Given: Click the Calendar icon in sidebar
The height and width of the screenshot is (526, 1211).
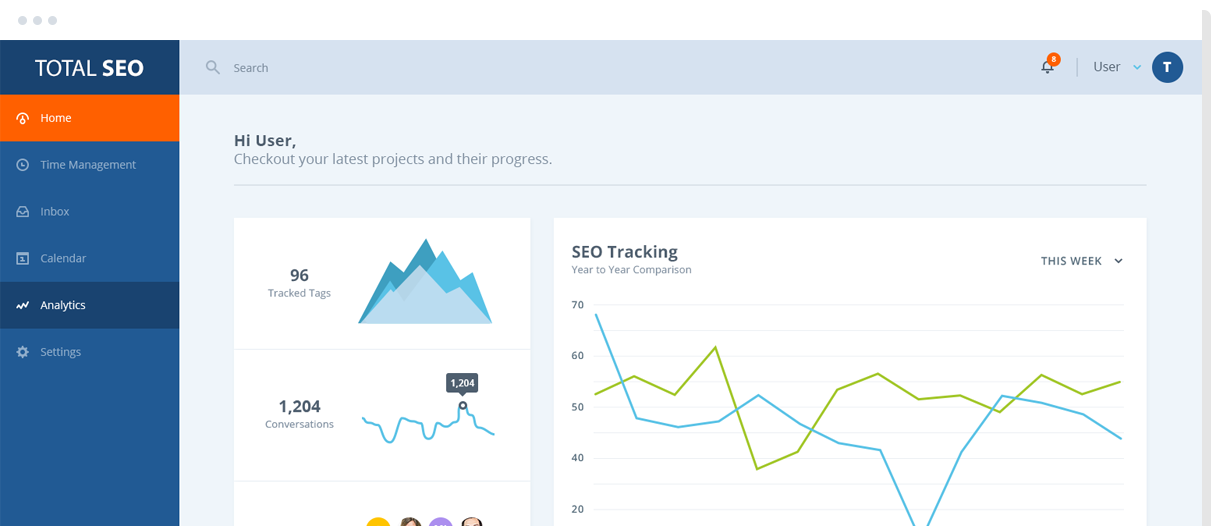Looking at the screenshot, I should [23, 258].
